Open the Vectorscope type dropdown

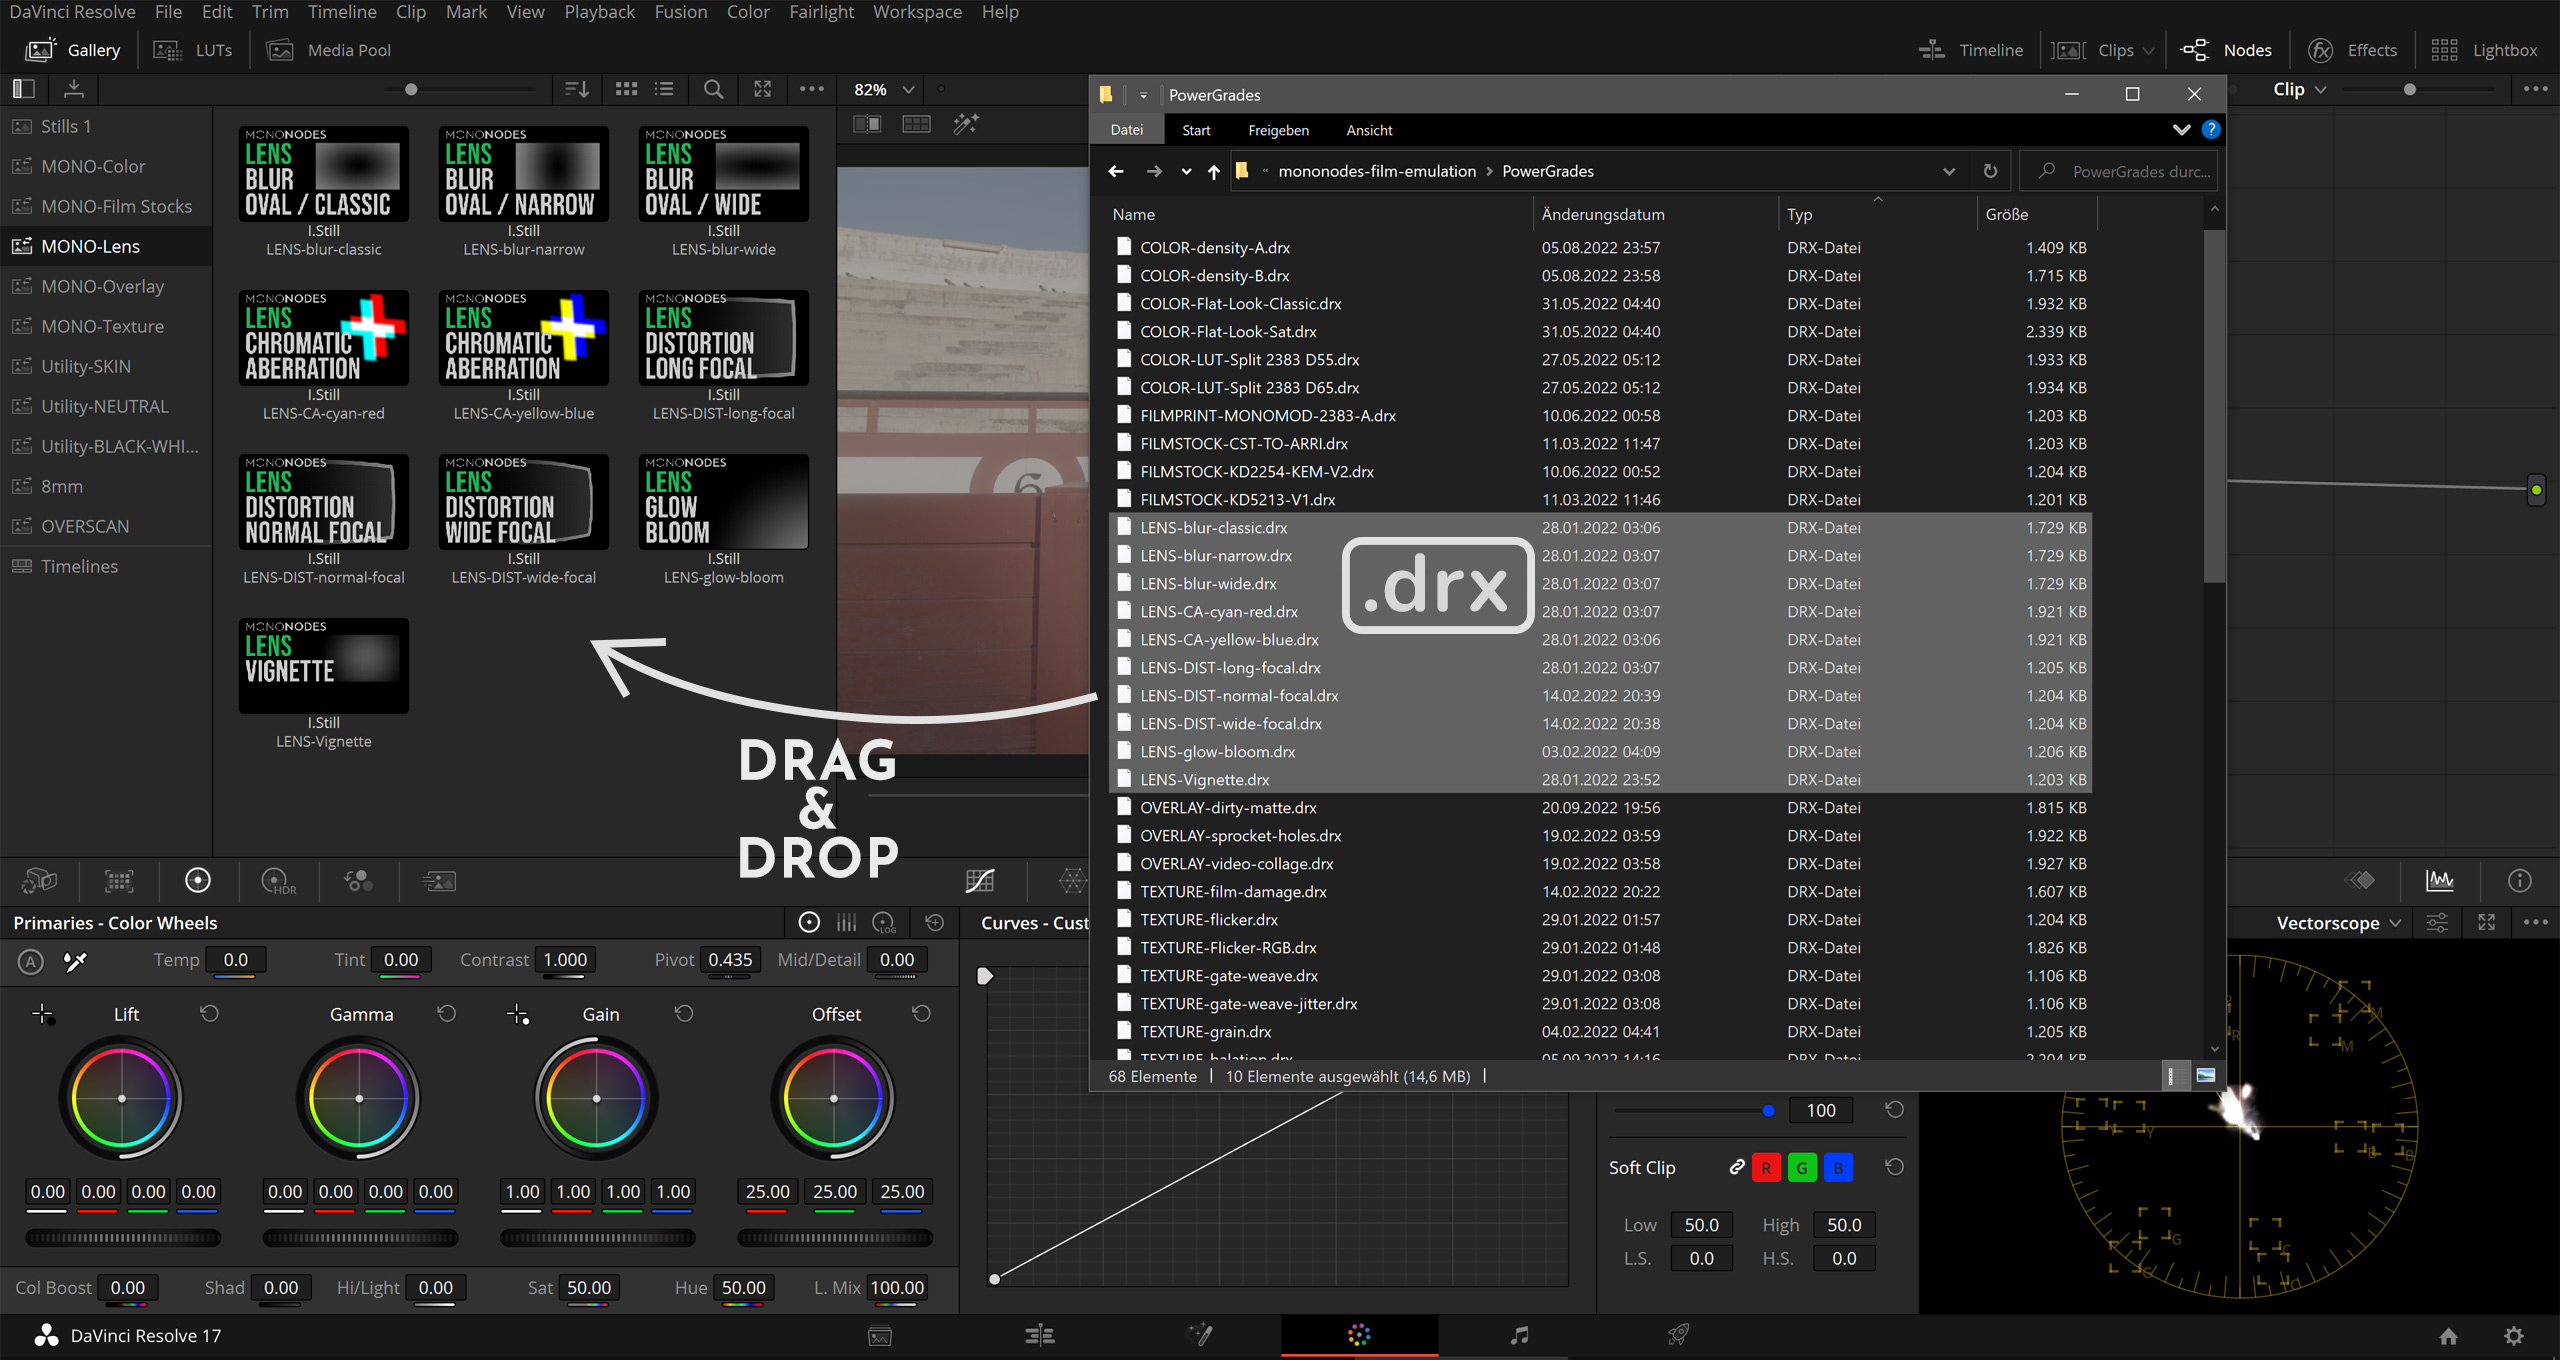pos(2339,923)
